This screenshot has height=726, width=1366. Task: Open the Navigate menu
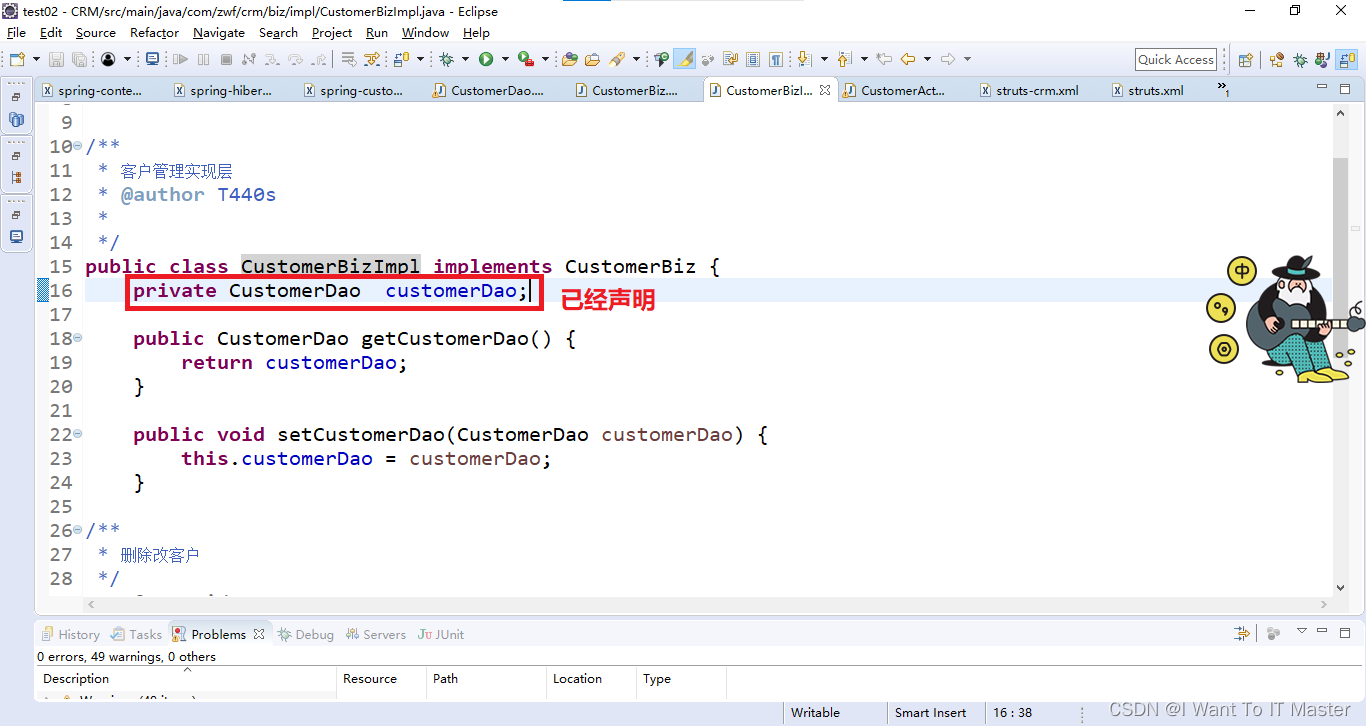(x=219, y=33)
